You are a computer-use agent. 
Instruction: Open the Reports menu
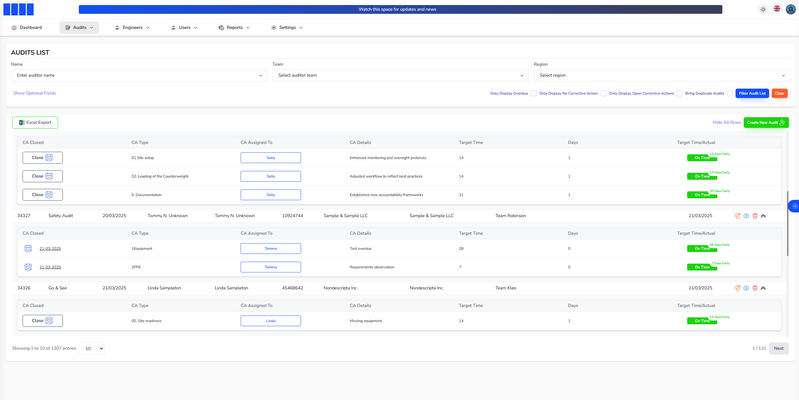(234, 28)
